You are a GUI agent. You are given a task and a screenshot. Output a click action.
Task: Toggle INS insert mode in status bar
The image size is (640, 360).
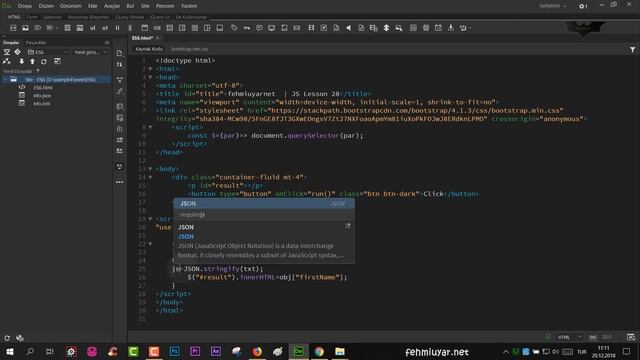[x=593, y=337]
